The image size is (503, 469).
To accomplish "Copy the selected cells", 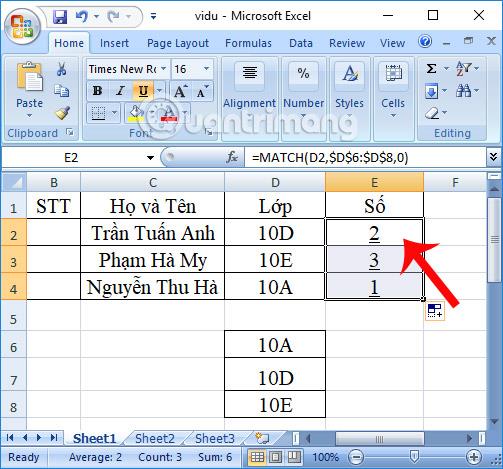I will [61, 91].
